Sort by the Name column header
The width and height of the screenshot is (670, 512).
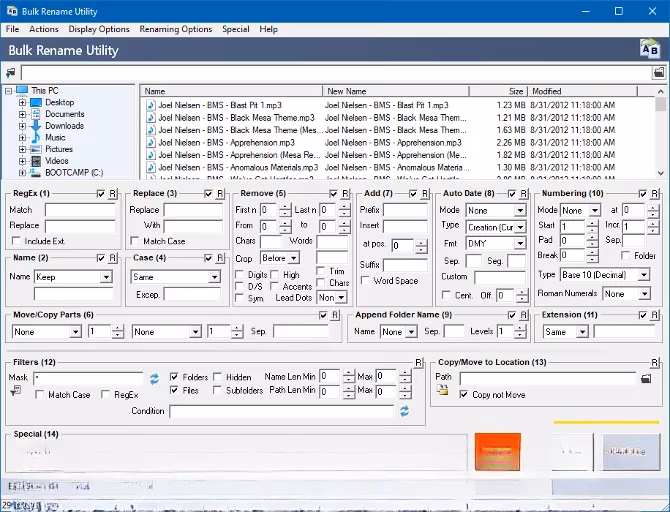coord(231,91)
